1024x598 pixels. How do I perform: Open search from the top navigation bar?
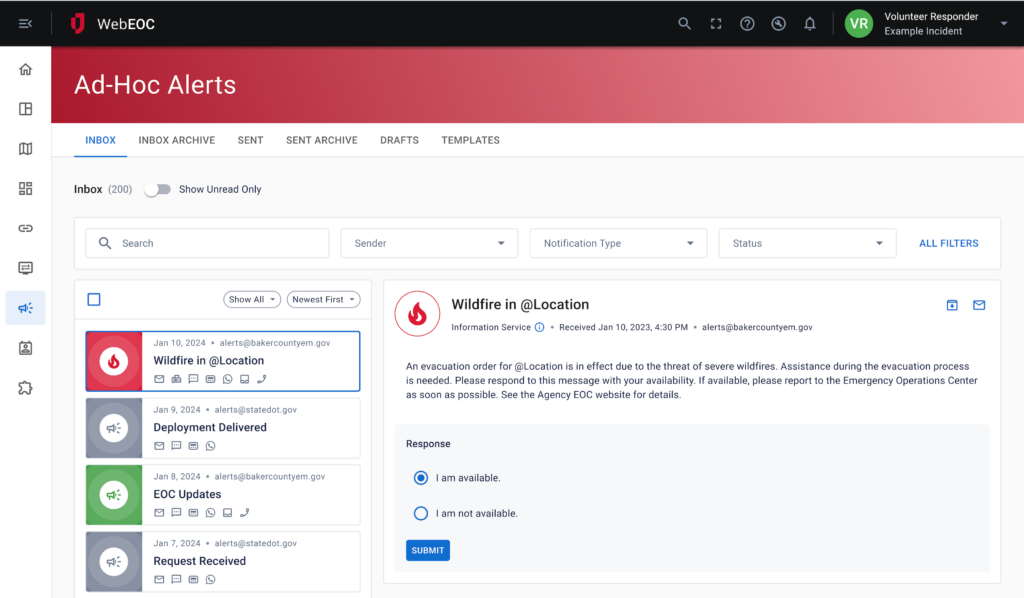684,23
